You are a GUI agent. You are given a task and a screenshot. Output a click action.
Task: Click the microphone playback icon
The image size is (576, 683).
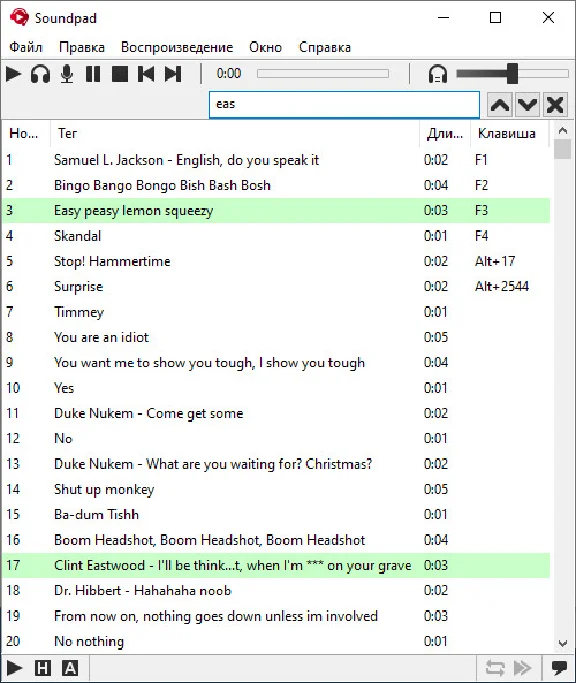[x=67, y=74]
